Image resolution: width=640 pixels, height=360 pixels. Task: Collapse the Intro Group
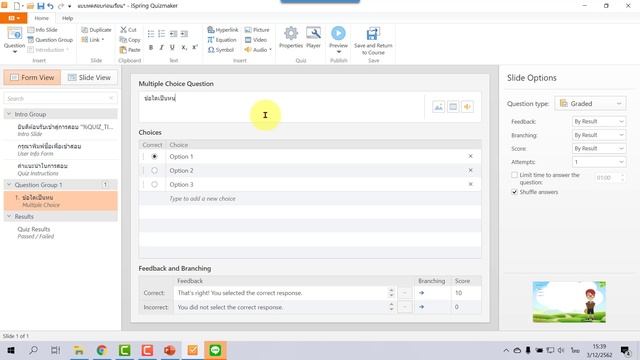(x=9, y=114)
